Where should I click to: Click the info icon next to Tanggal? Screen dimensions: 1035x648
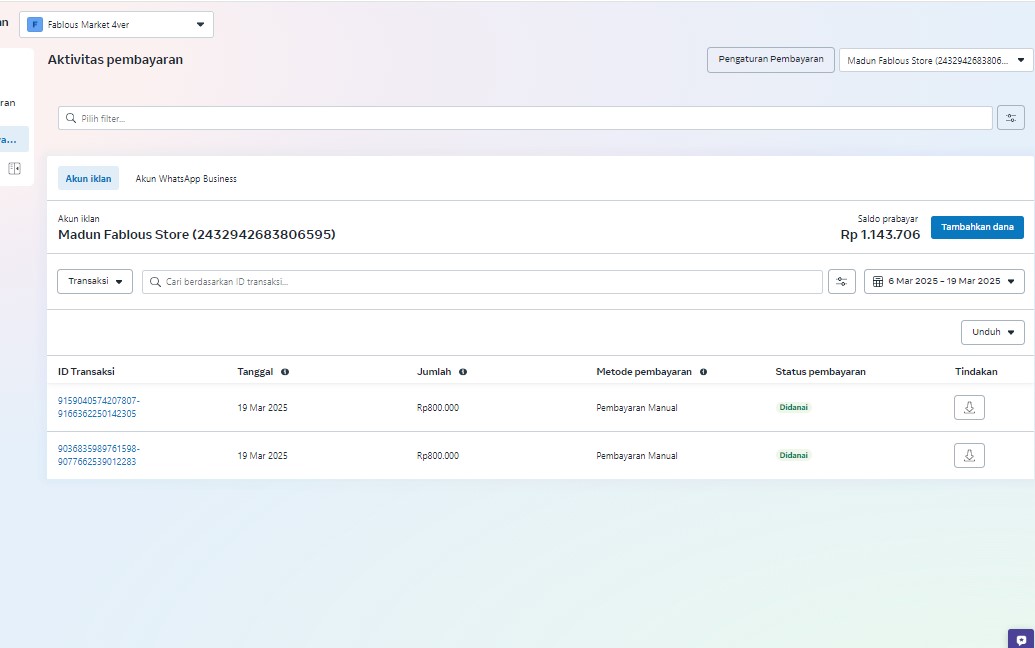click(x=285, y=372)
